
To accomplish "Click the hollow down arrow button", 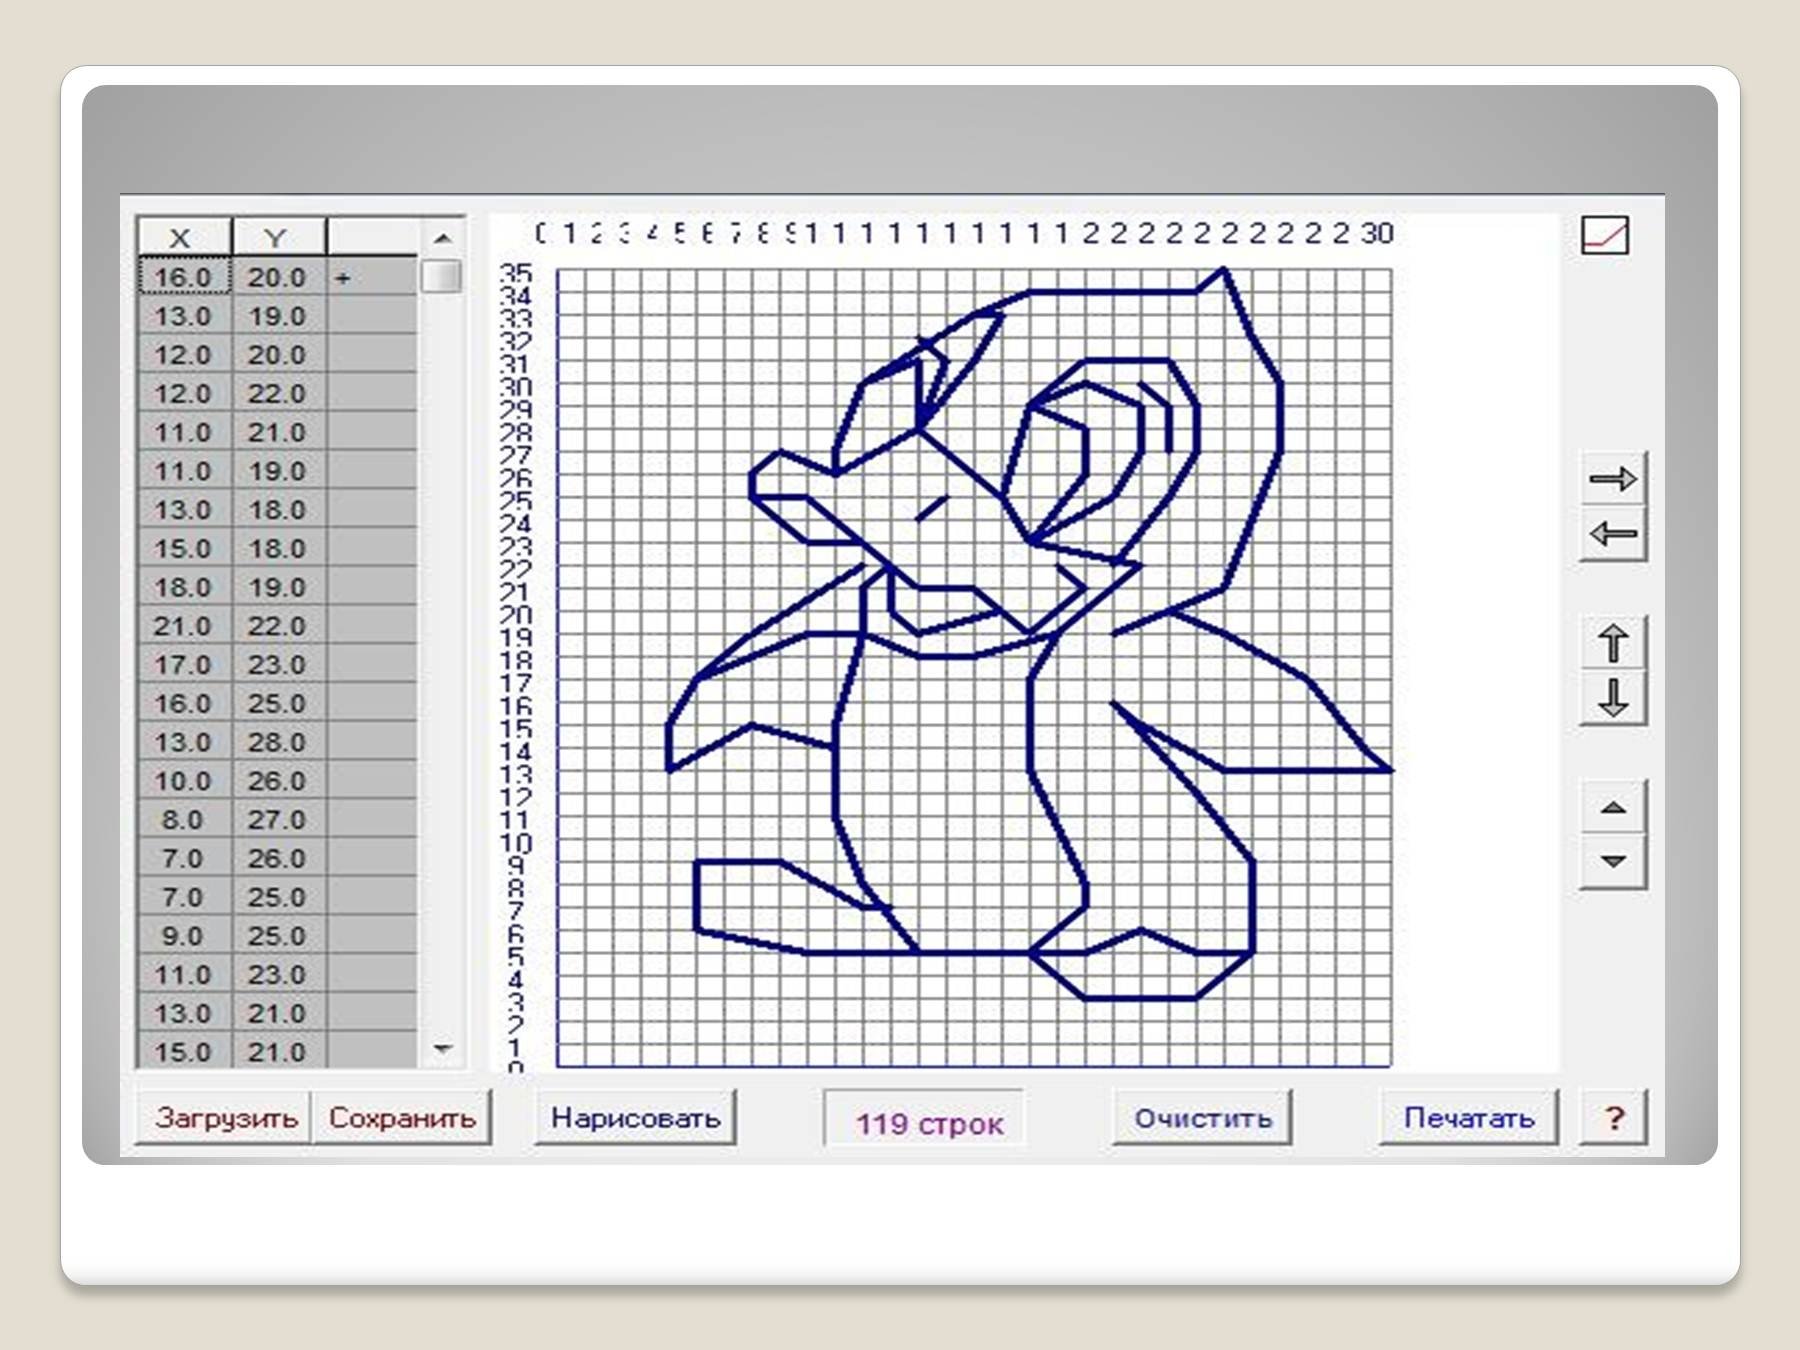I will [x=1612, y=698].
